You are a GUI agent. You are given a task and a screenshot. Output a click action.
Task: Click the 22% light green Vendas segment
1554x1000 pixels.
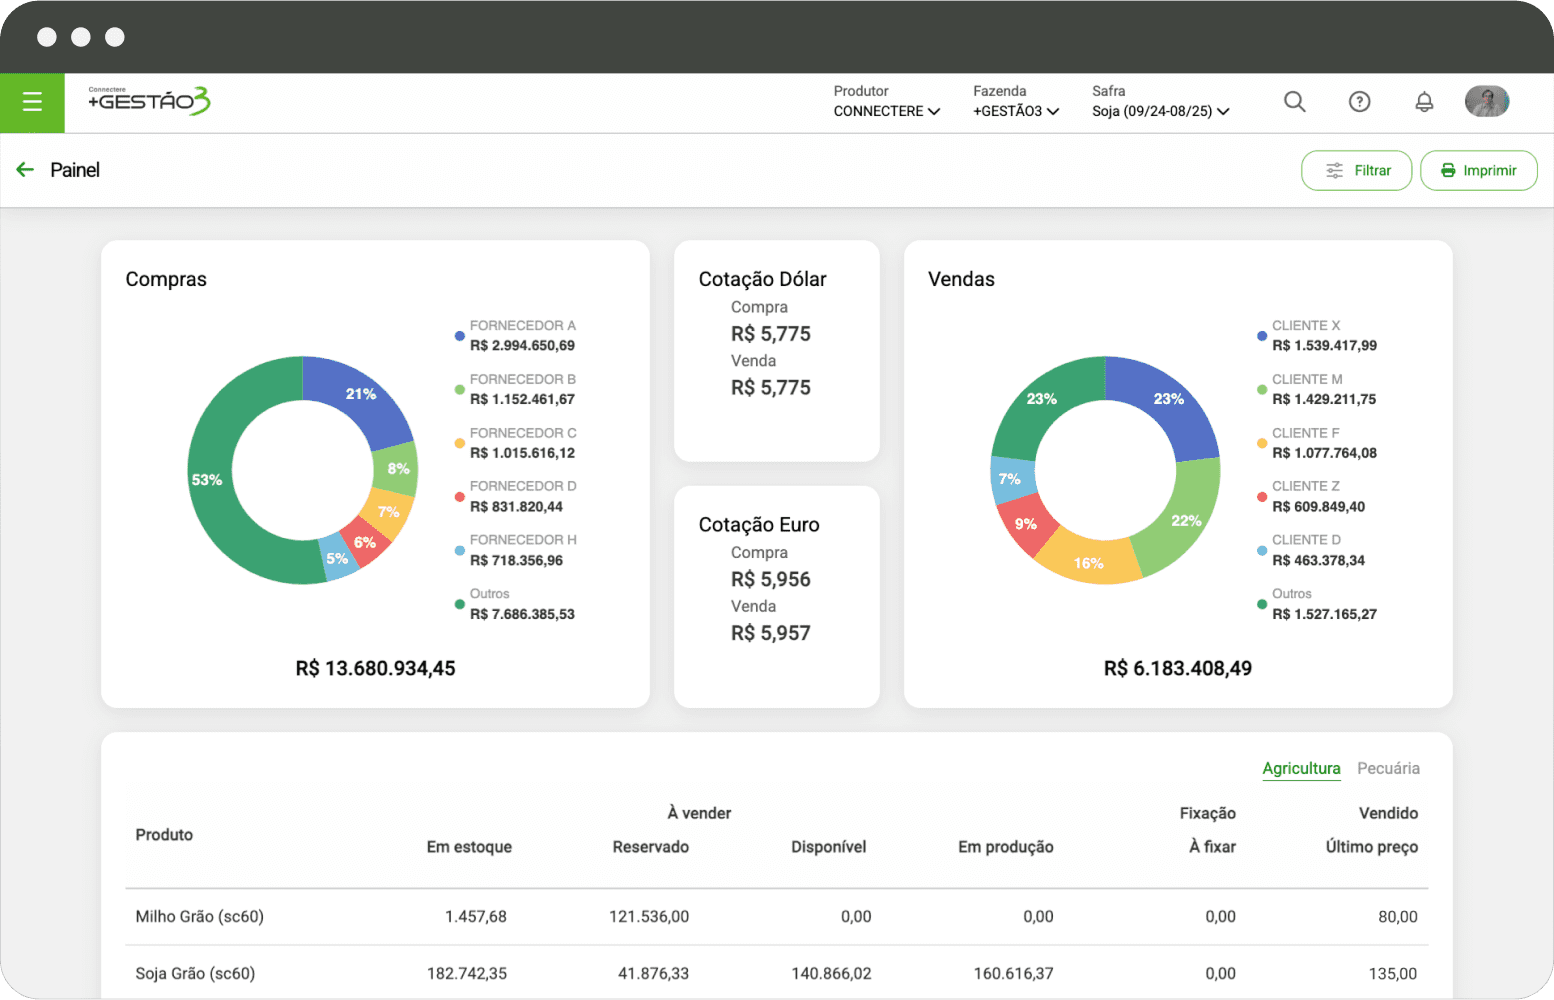pyautogui.click(x=1185, y=520)
